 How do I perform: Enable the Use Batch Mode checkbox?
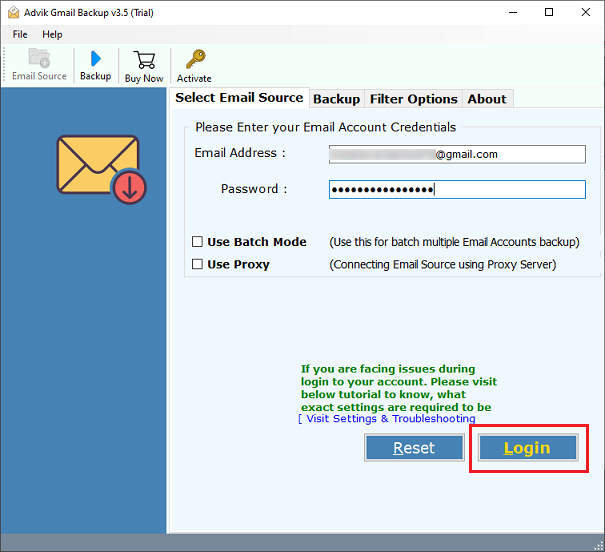point(197,242)
